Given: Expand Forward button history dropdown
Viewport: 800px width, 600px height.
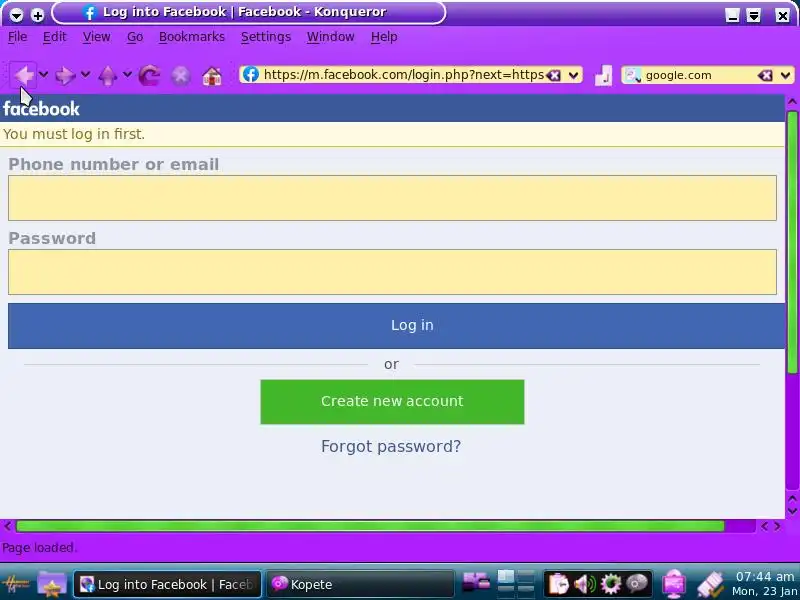Looking at the screenshot, I should click(86, 75).
